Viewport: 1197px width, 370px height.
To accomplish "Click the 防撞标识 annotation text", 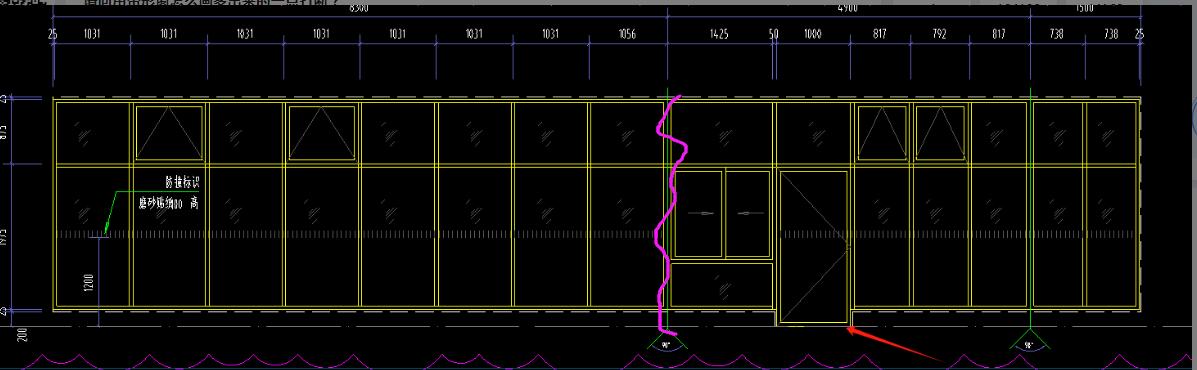I will [182, 183].
